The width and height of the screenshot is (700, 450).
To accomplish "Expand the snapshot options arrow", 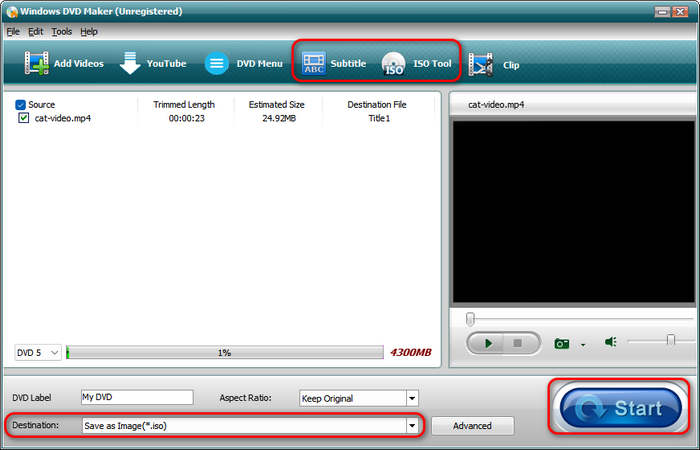I will pyautogui.click(x=583, y=345).
